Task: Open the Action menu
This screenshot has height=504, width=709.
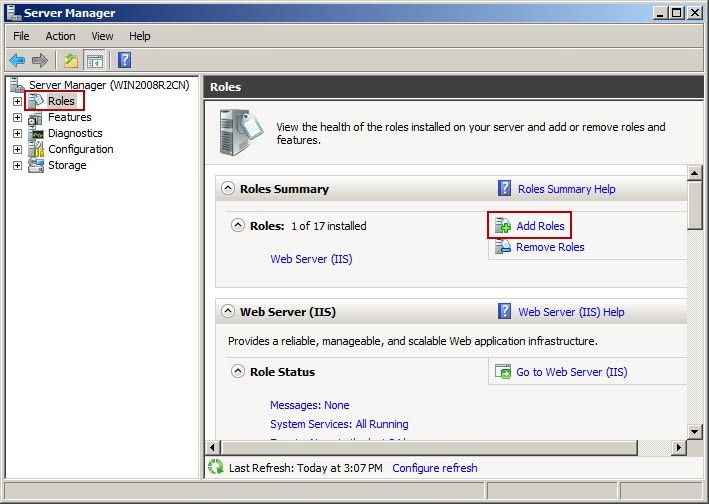Action: coord(61,36)
